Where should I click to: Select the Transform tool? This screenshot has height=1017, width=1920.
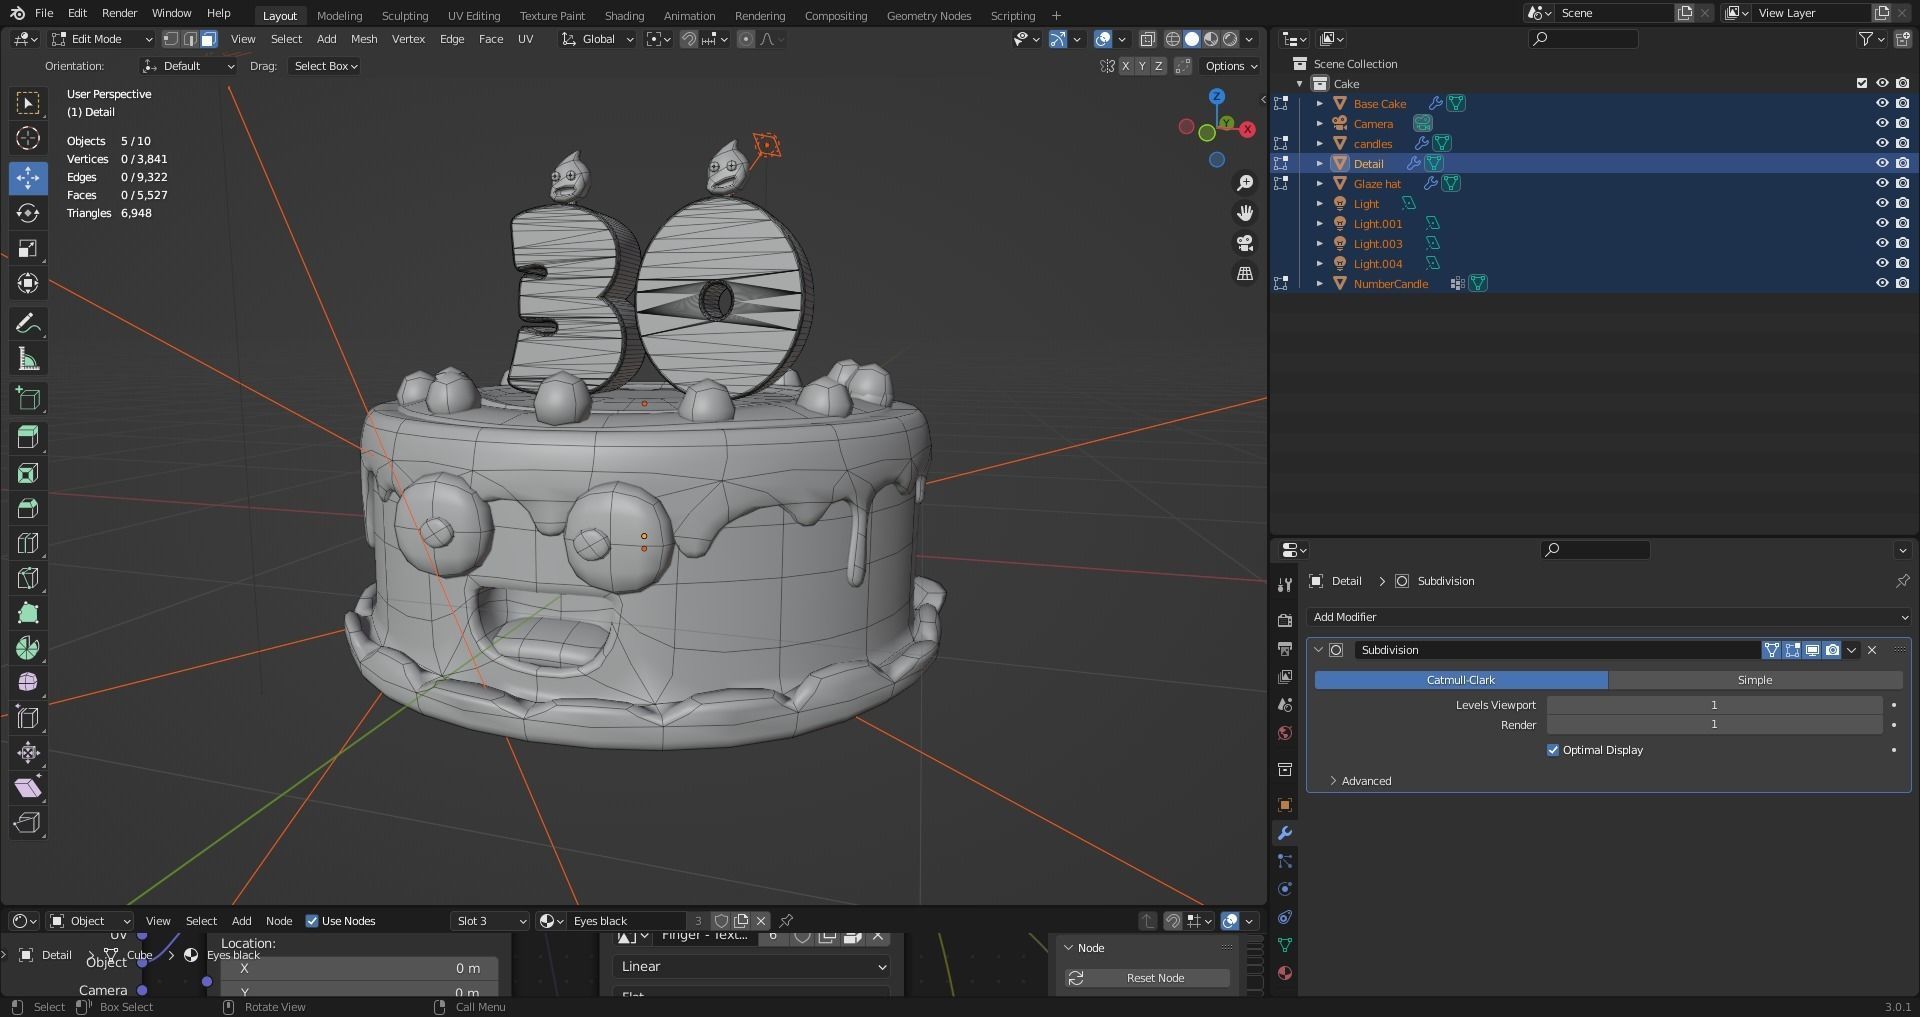click(x=28, y=283)
